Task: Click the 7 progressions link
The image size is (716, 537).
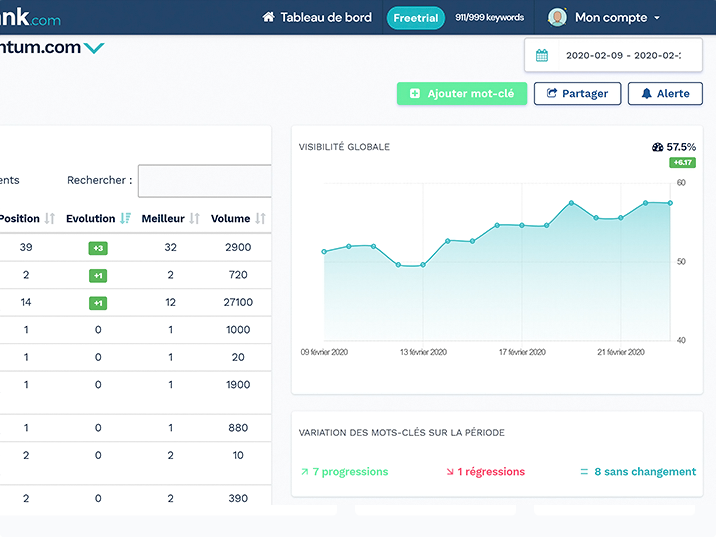Action: [x=343, y=472]
